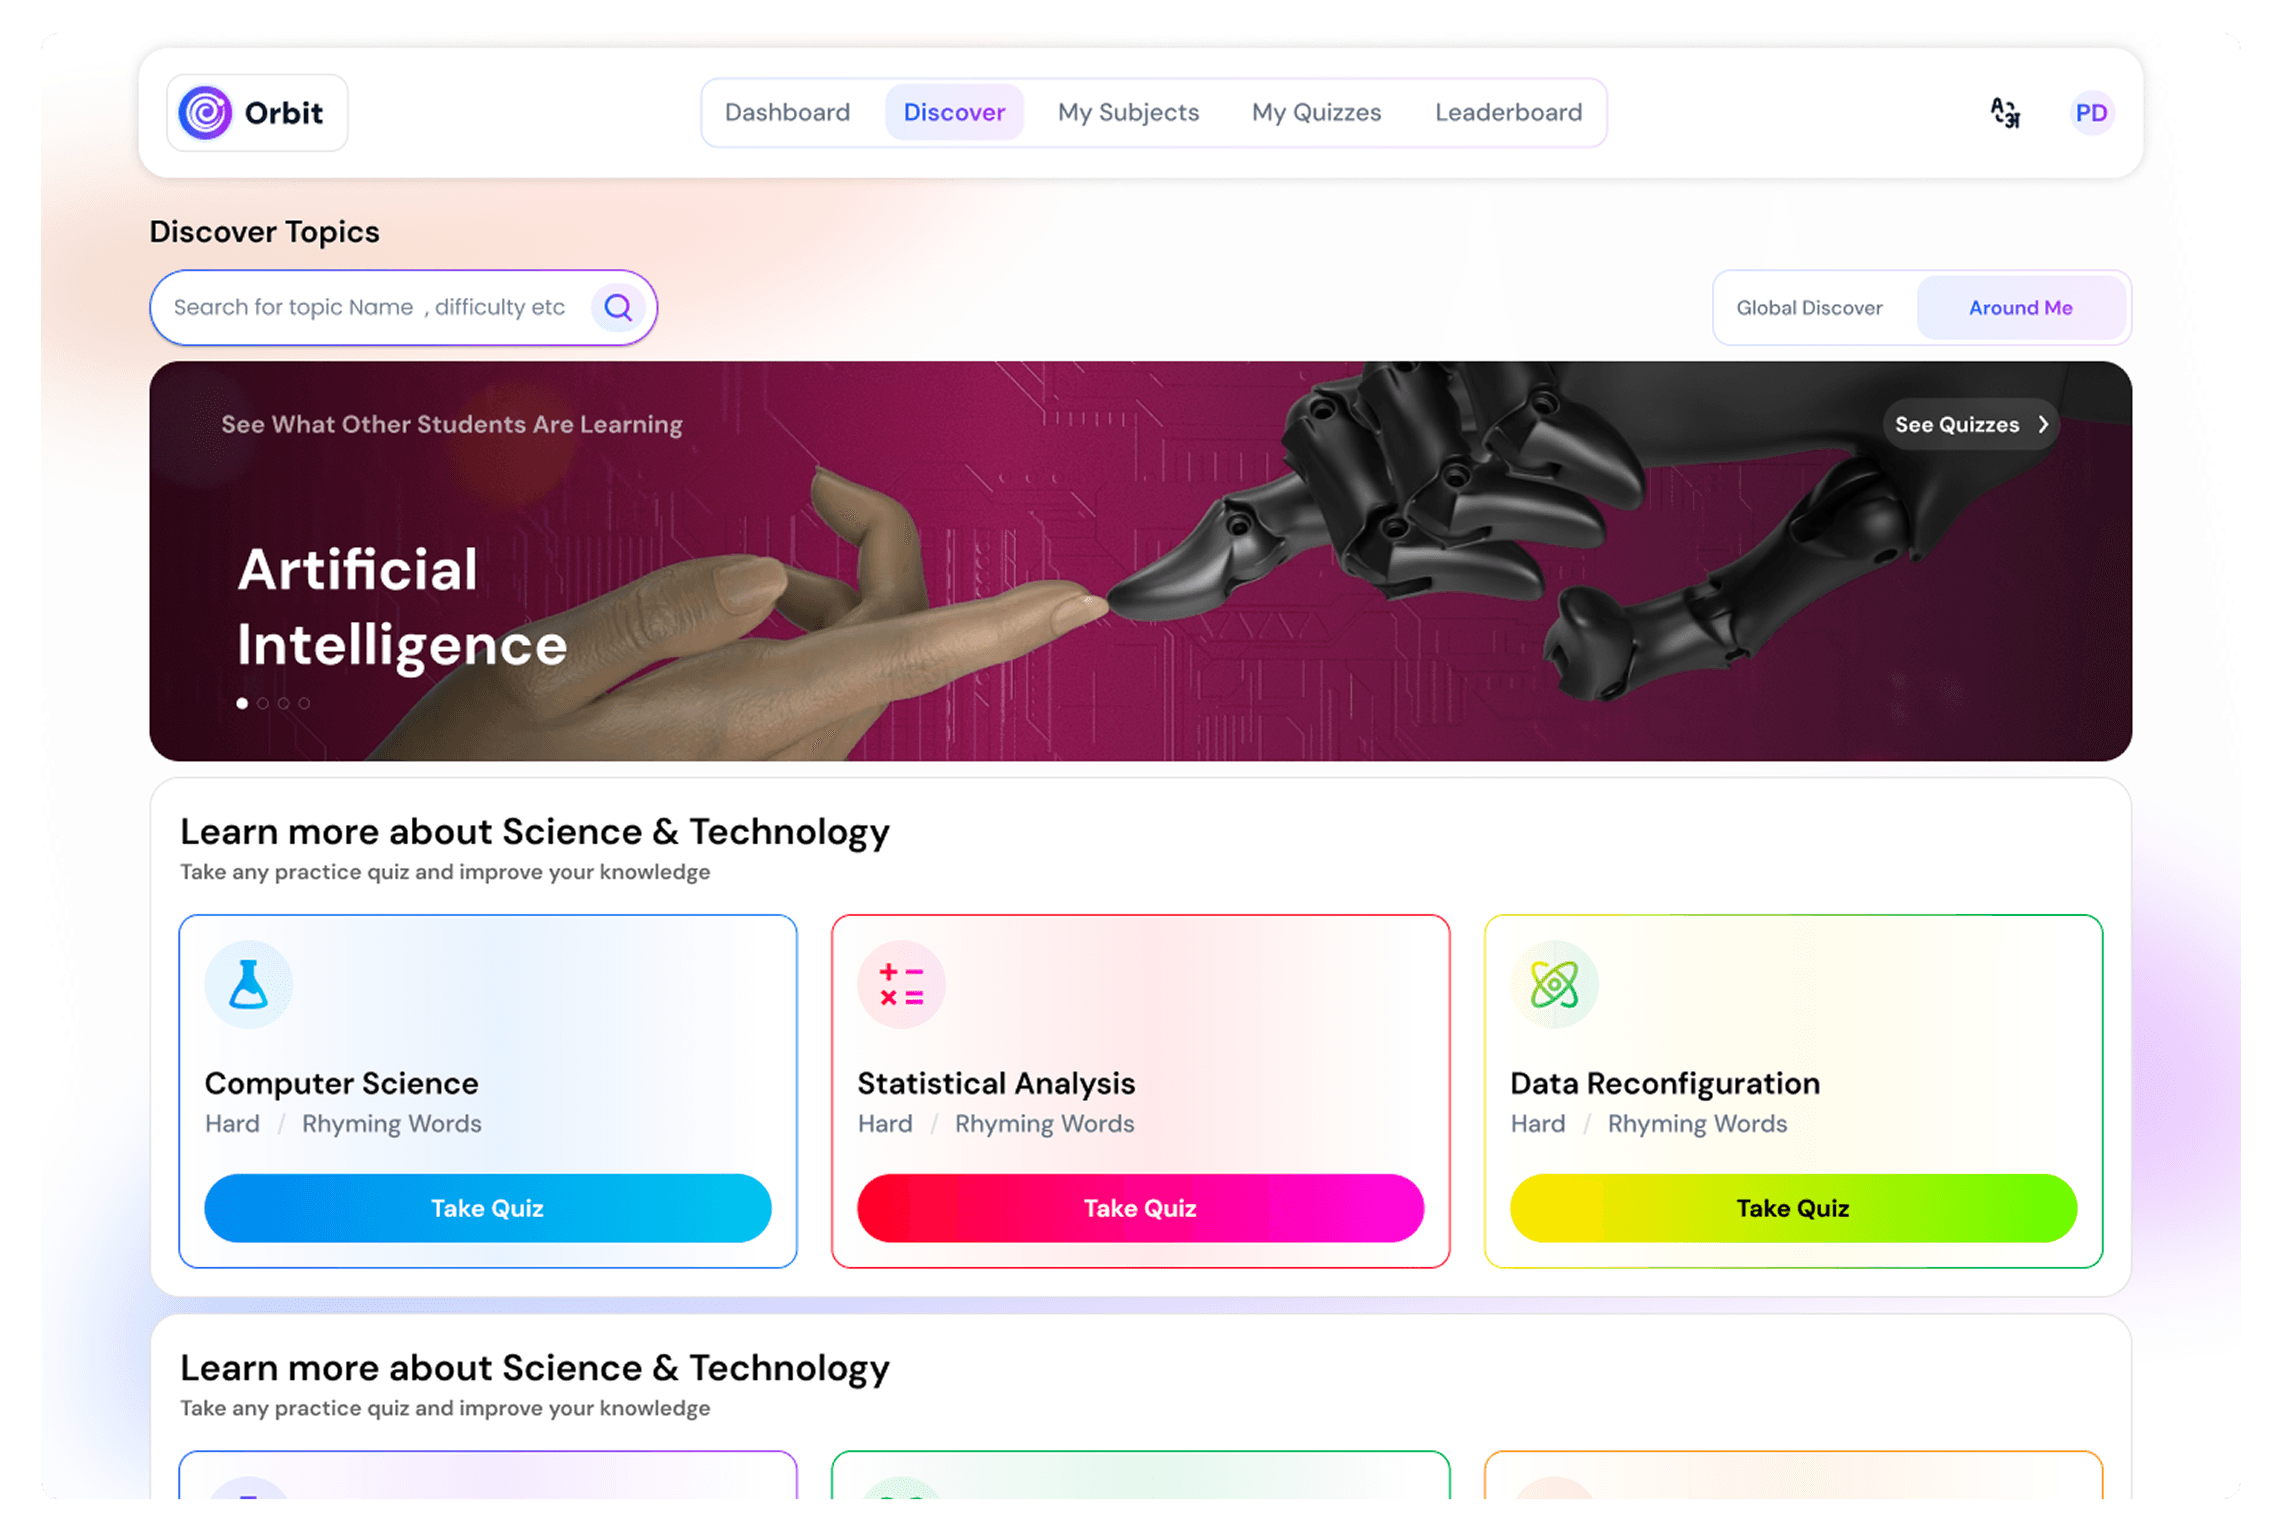
Task: Click the Data Reconfiguration atom icon
Action: pos(1554,984)
